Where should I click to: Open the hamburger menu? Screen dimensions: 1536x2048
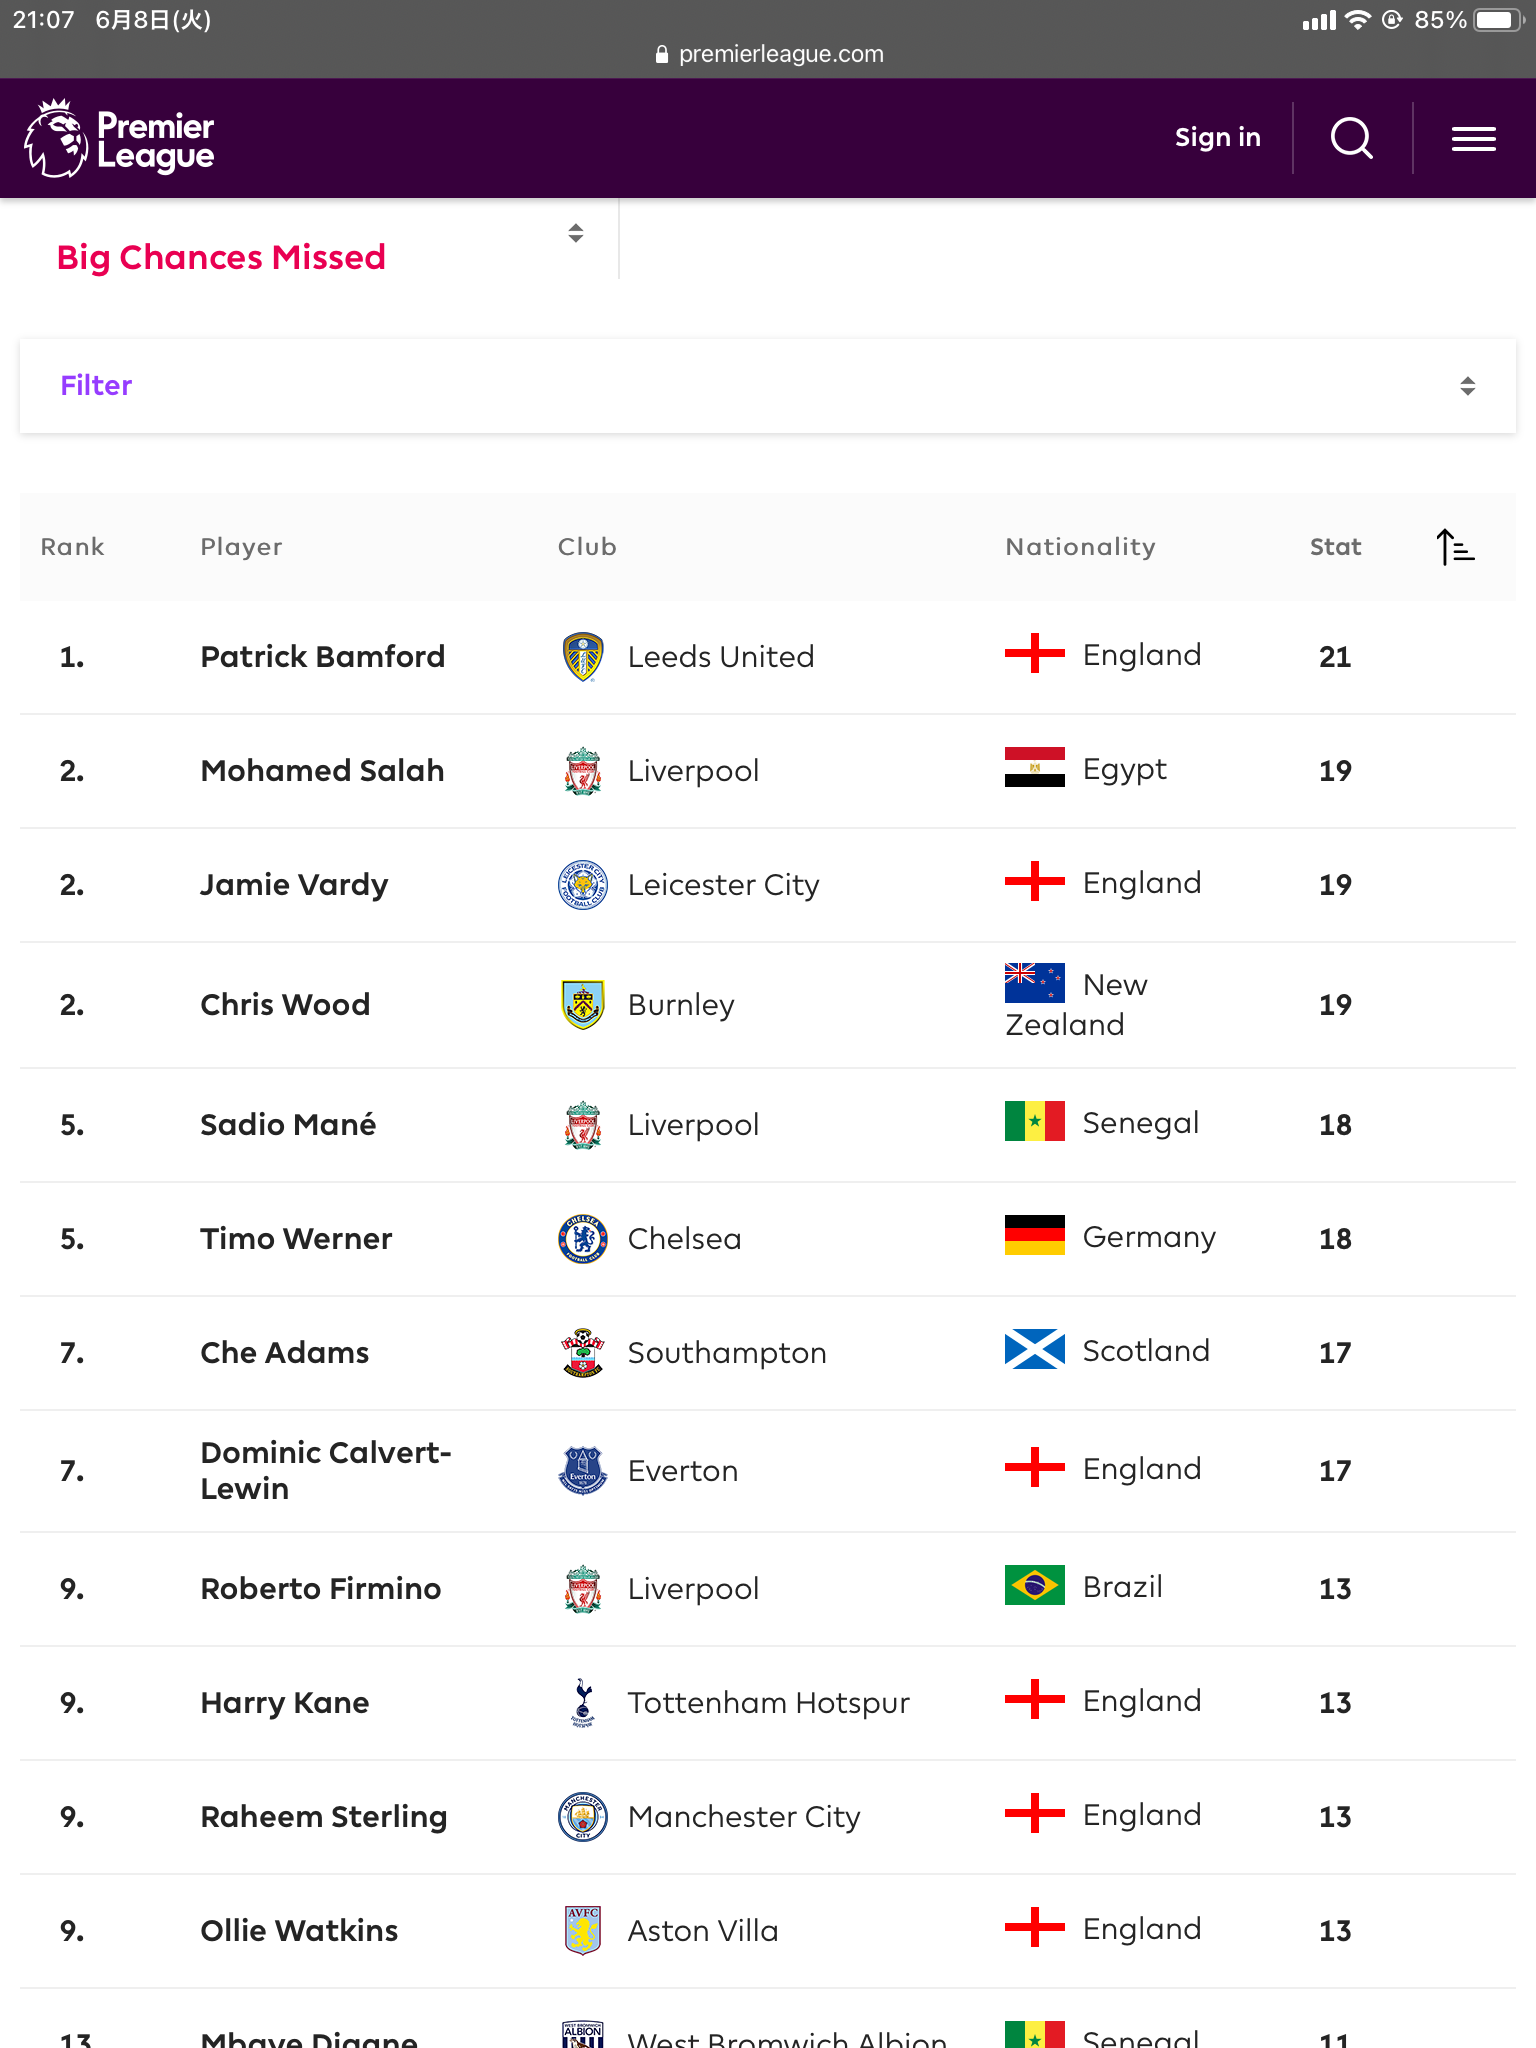click(1473, 139)
